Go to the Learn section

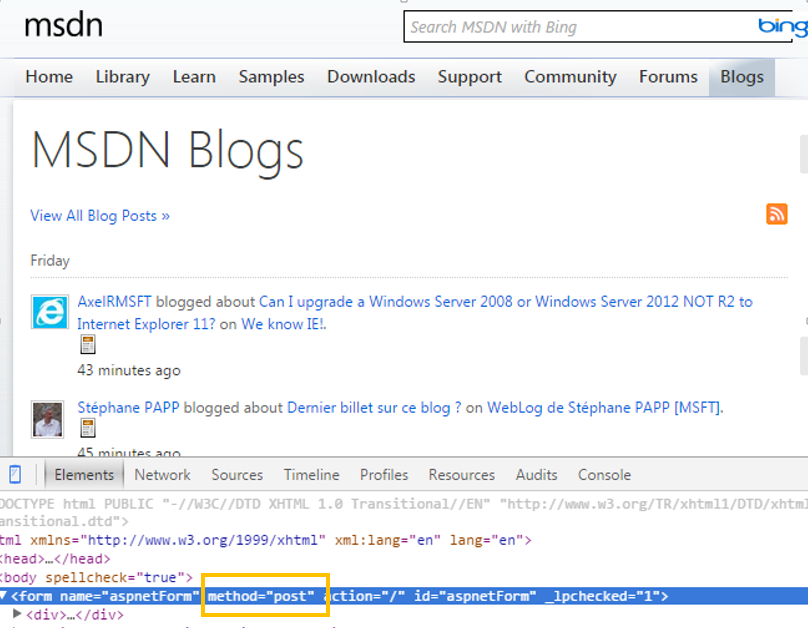[194, 77]
